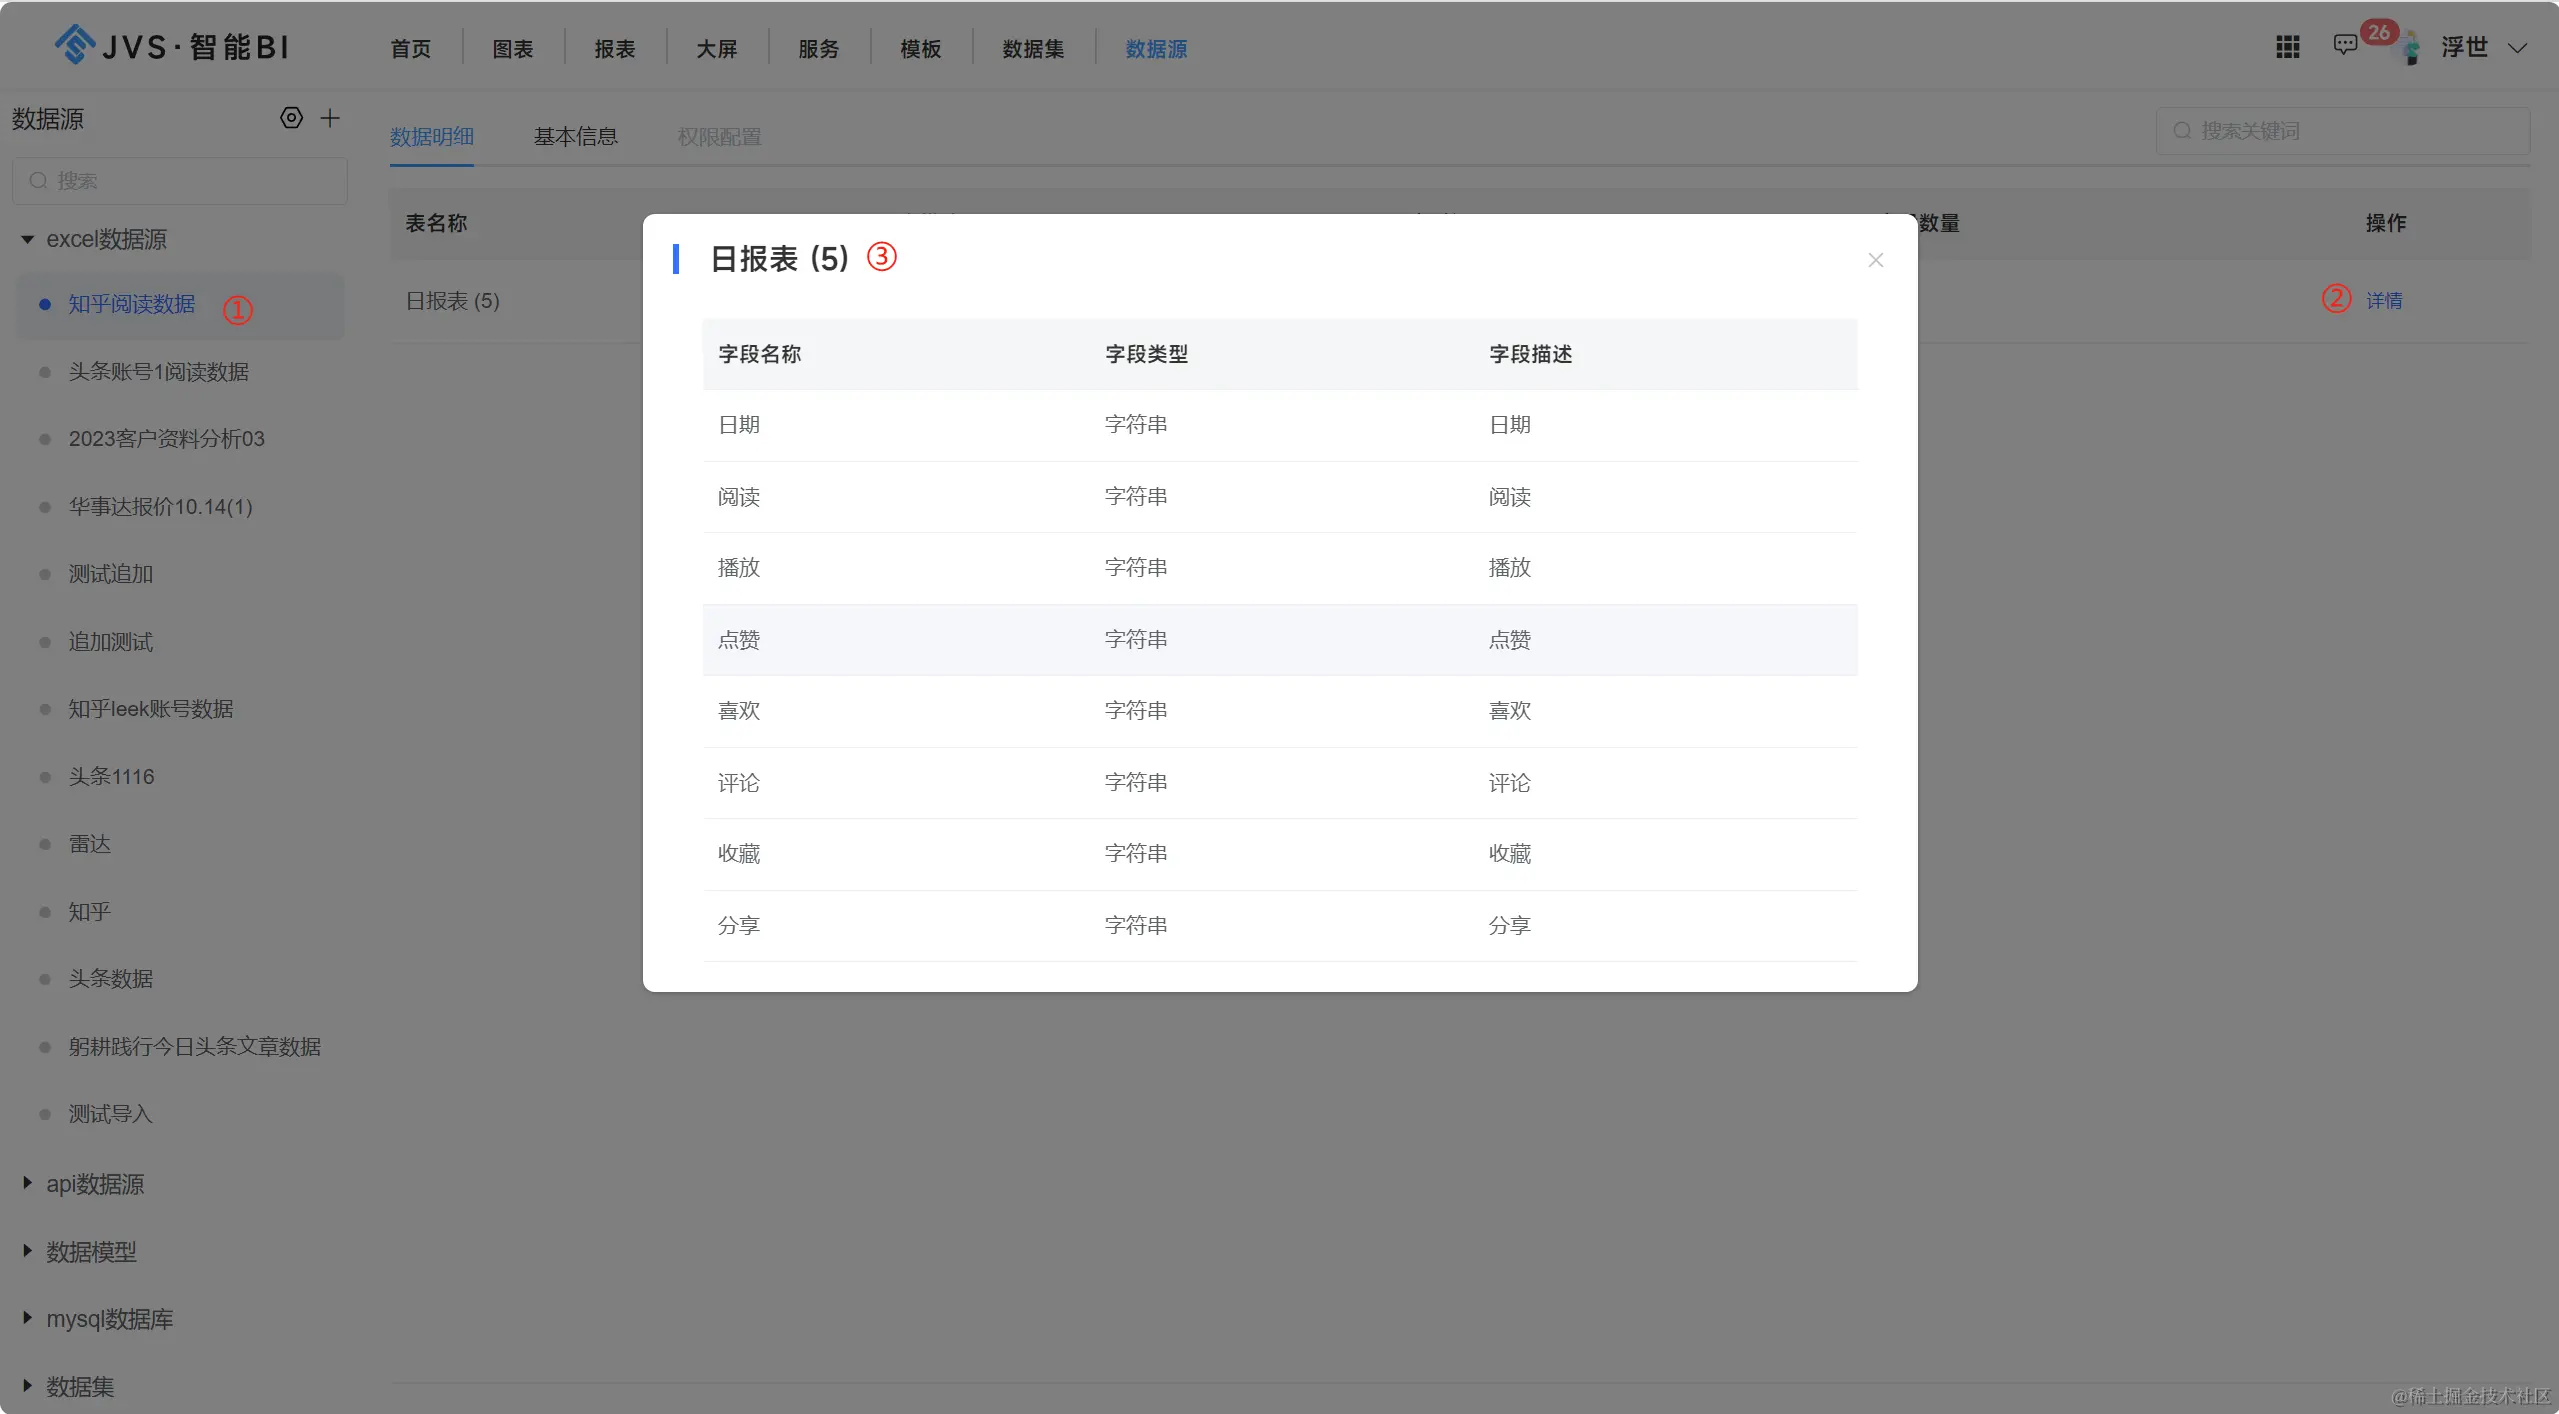Click the 详情 link for 日报表
This screenshot has width=2559, height=1414.
pos(2384,301)
